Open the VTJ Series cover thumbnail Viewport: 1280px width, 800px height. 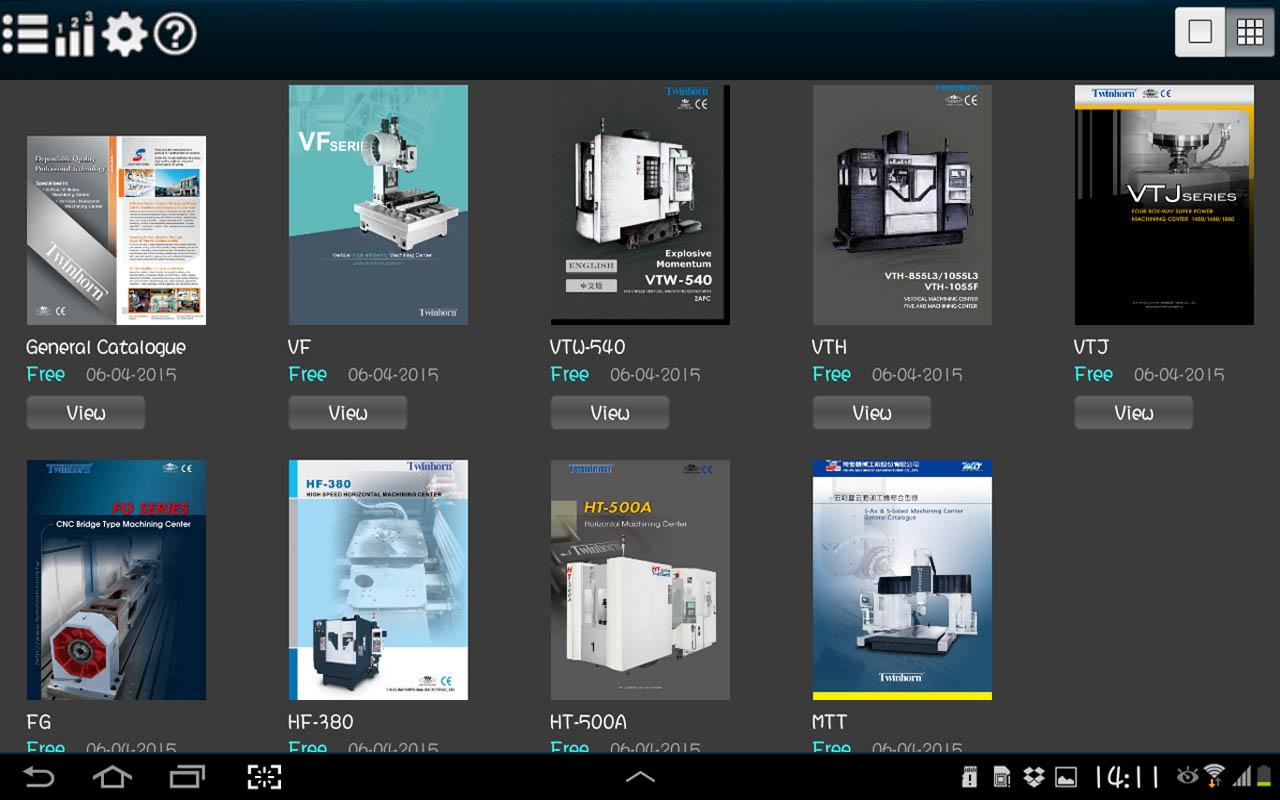pyautogui.click(x=1164, y=204)
